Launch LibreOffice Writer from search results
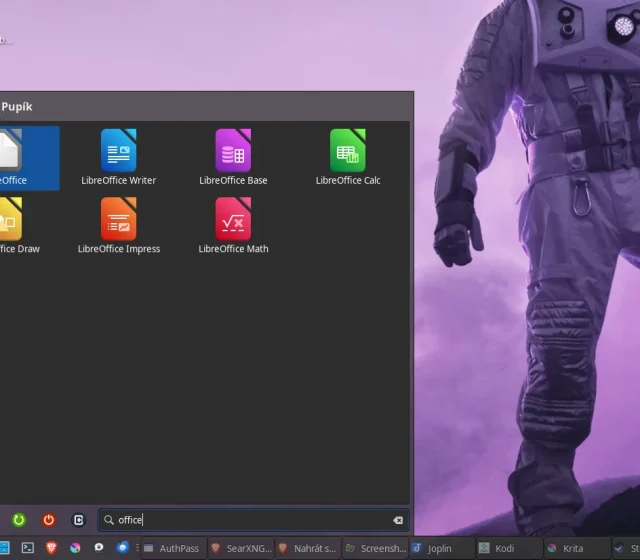Viewport: 640px width, 560px height. (x=118, y=158)
